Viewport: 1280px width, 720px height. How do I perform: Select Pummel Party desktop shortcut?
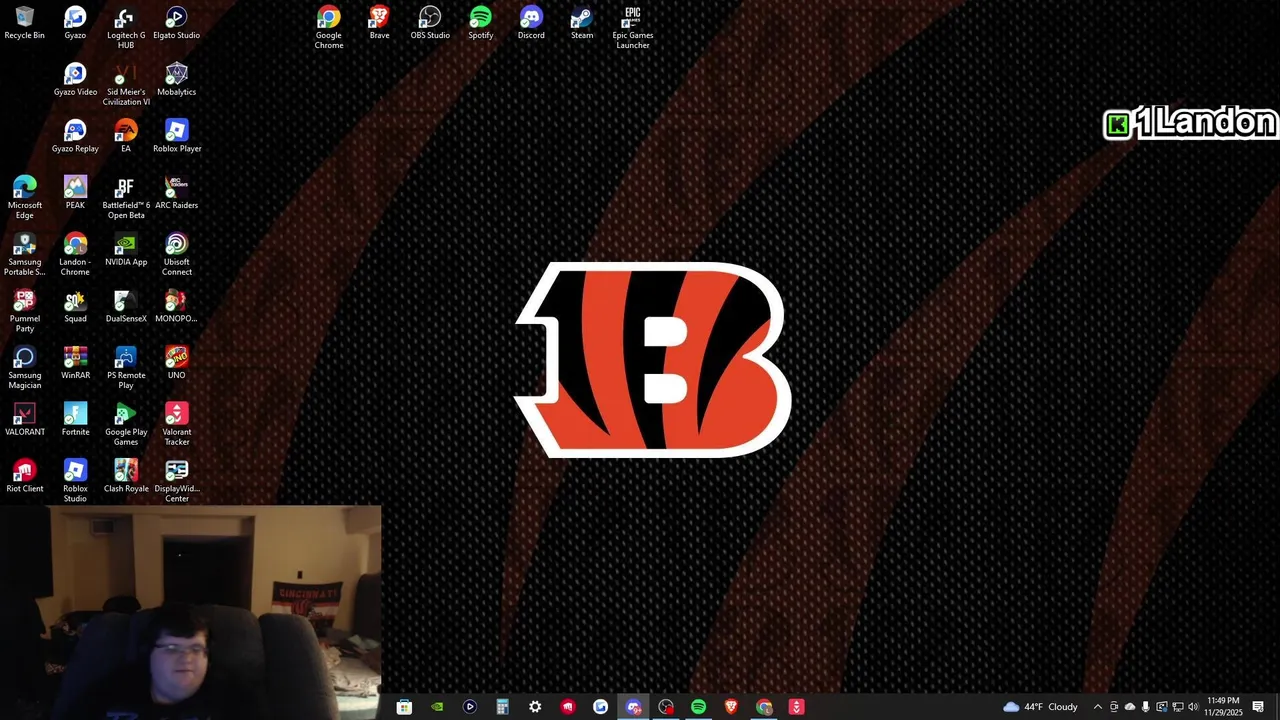[x=25, y=312]
